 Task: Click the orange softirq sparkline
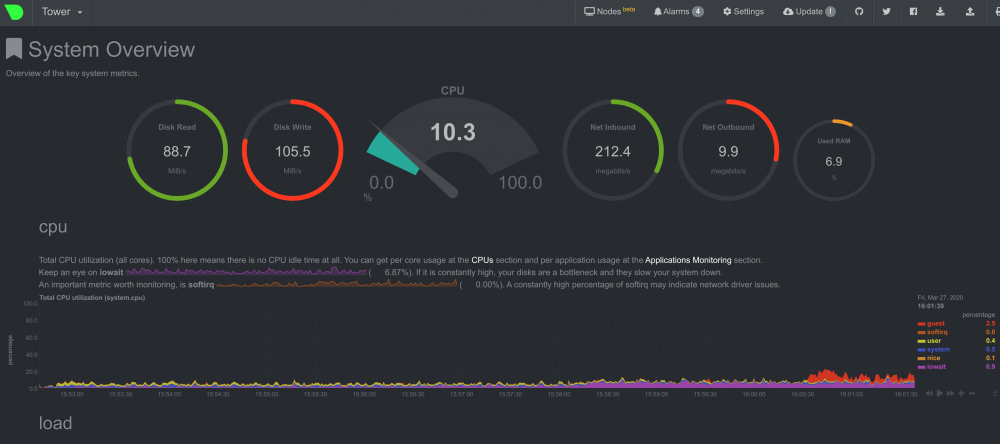click(x=337, y=284)
